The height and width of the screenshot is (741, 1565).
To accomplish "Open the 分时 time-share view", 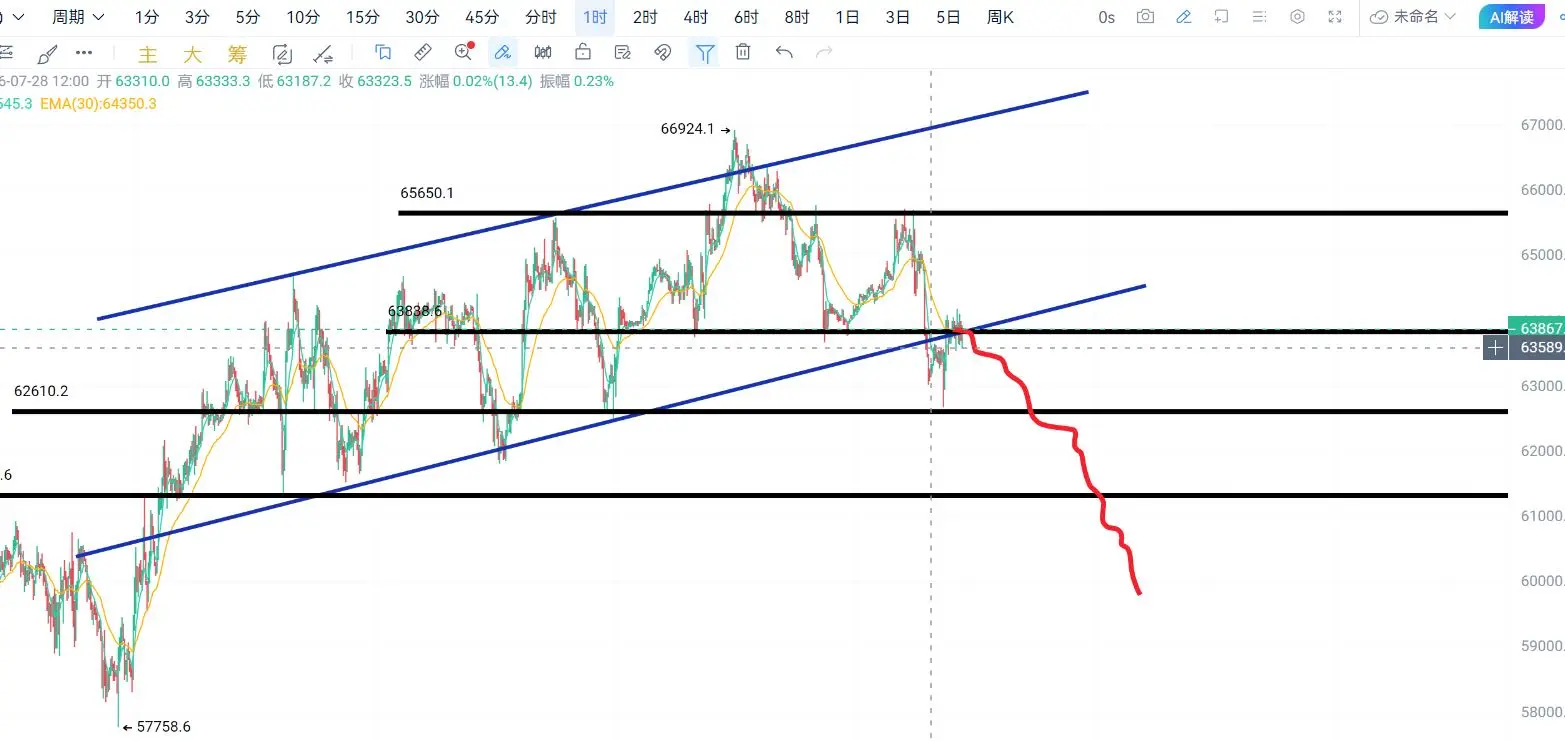I will (541, 17).
